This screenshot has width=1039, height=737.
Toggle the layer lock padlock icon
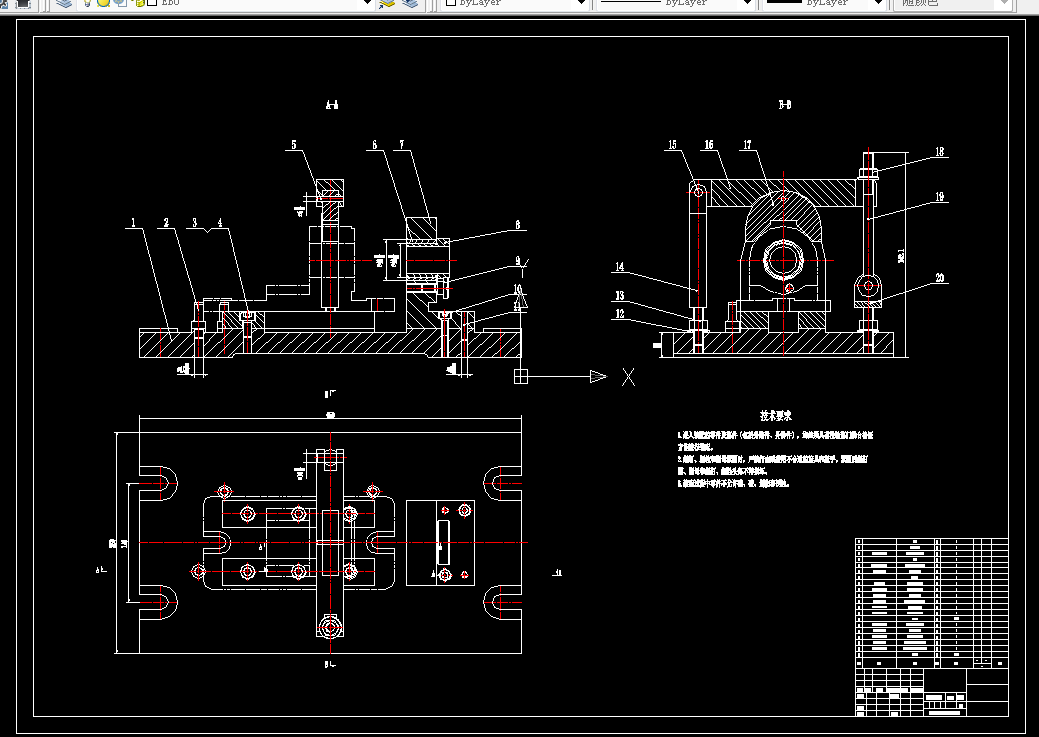[x=138, y=3]
